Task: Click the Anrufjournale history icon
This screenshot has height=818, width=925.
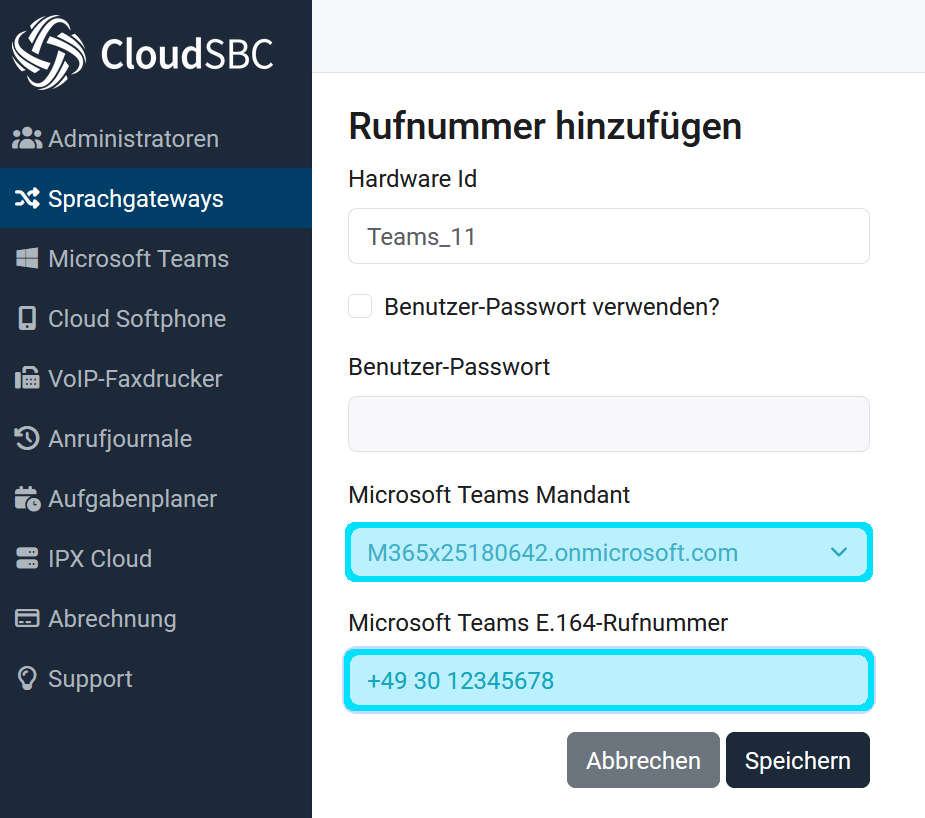Action: tap(27, 439)
